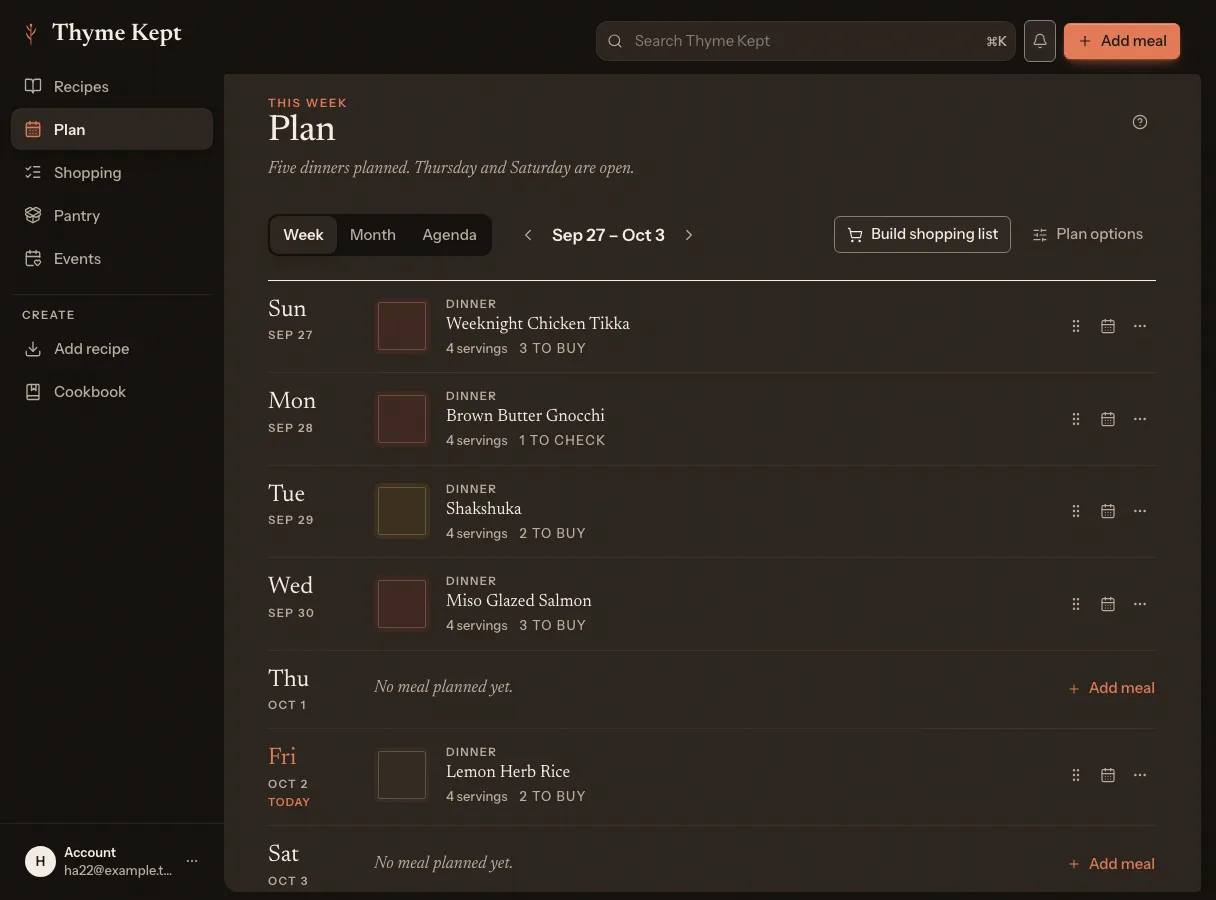Open the help question mark icon
The height and width of the screenshot is (900, 1216).
point(1140,122)
